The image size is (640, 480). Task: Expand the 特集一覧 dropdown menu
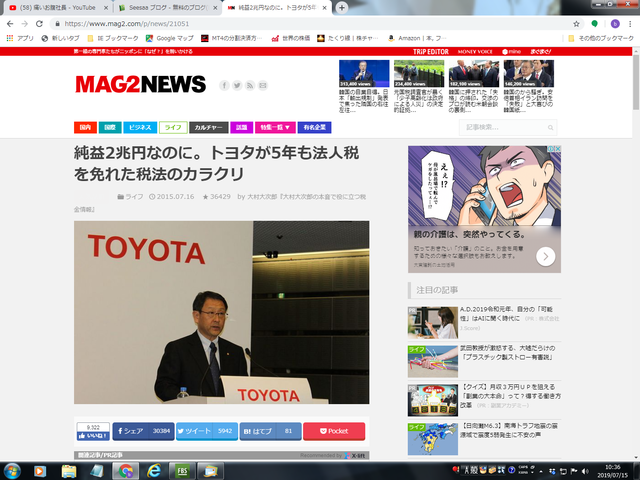(x=275, y=127)
